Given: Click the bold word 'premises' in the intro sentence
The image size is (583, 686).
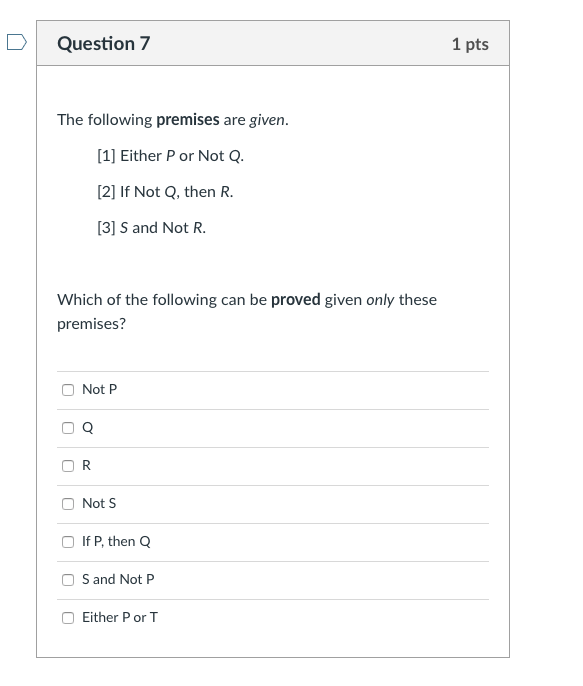Looking at the screenshot, I should 188,120.
